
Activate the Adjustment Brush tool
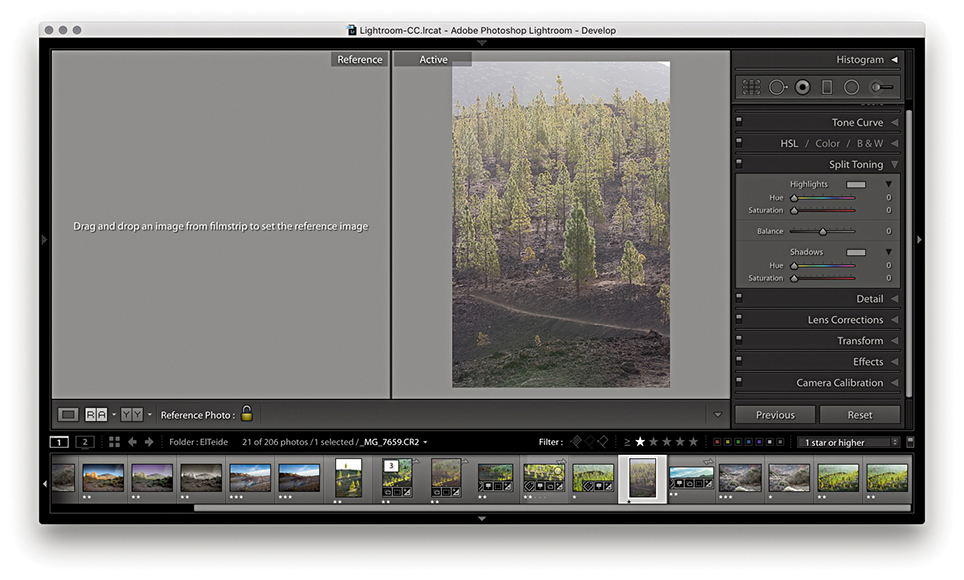(881, 87)
